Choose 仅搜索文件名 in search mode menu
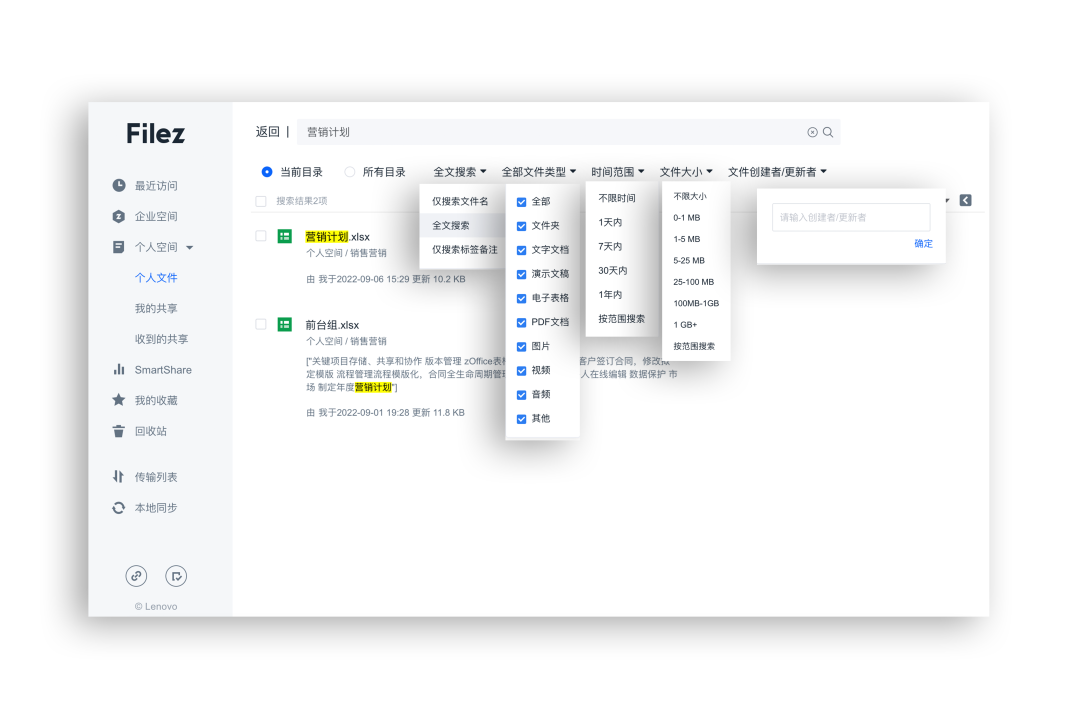 coord(461,201)
